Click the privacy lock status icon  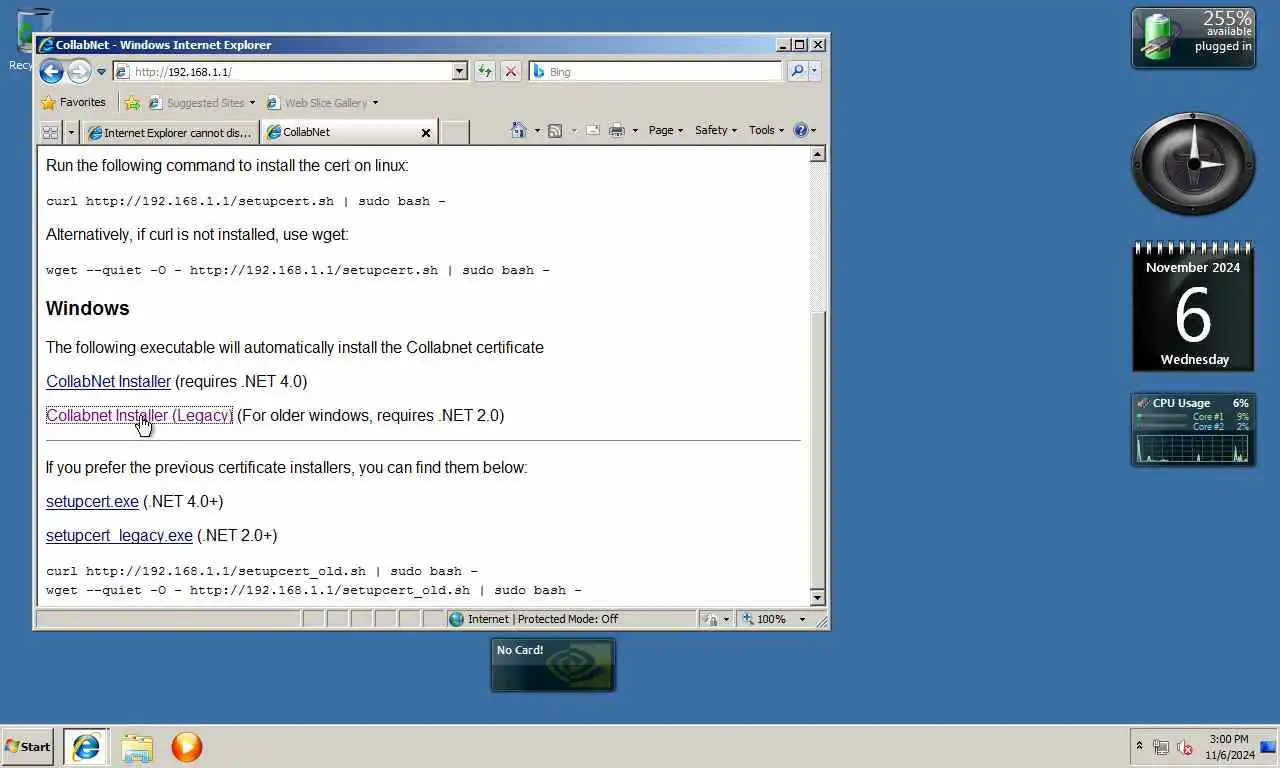click(x=710, y=619)
